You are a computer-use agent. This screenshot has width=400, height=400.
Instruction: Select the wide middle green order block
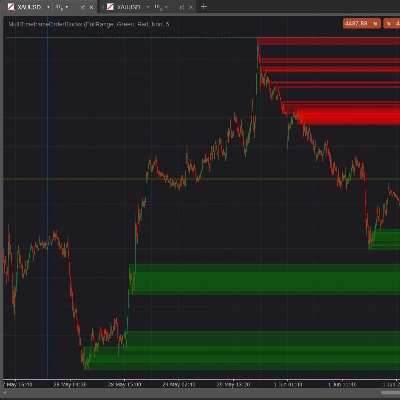(x=265, y=279)
